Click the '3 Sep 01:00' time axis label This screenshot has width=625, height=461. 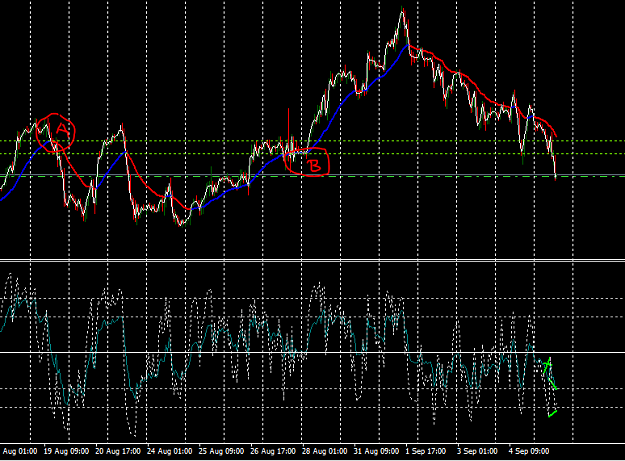click(x=477, y=451)
